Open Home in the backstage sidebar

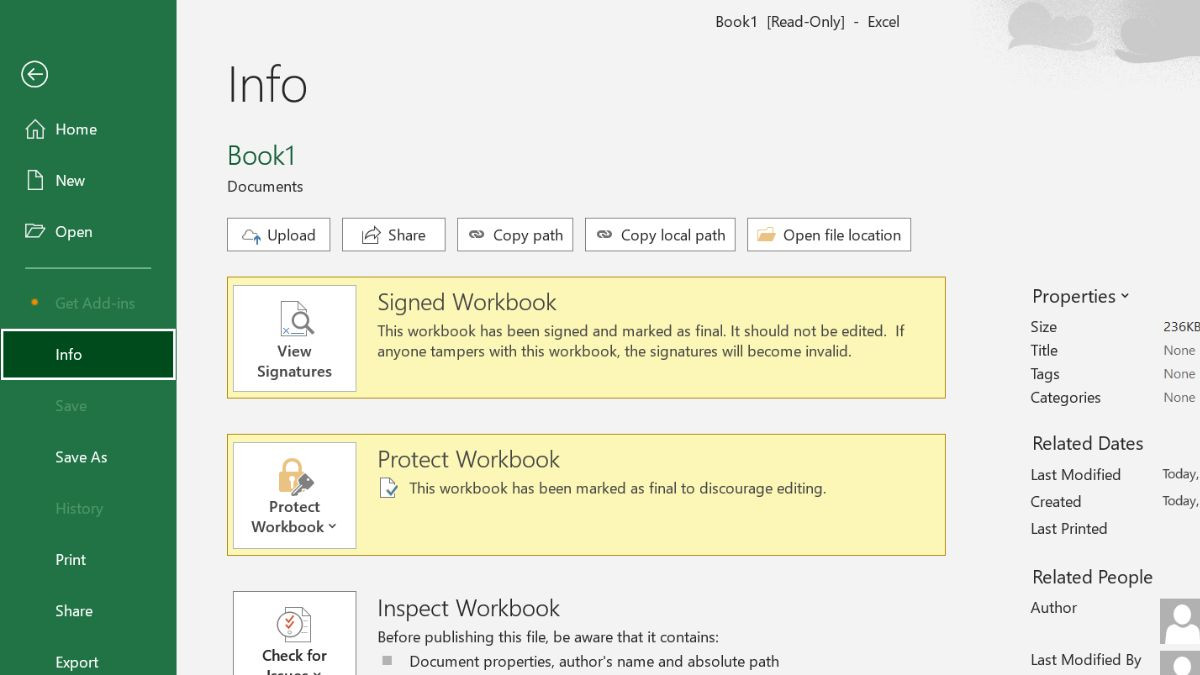[88, 129]
